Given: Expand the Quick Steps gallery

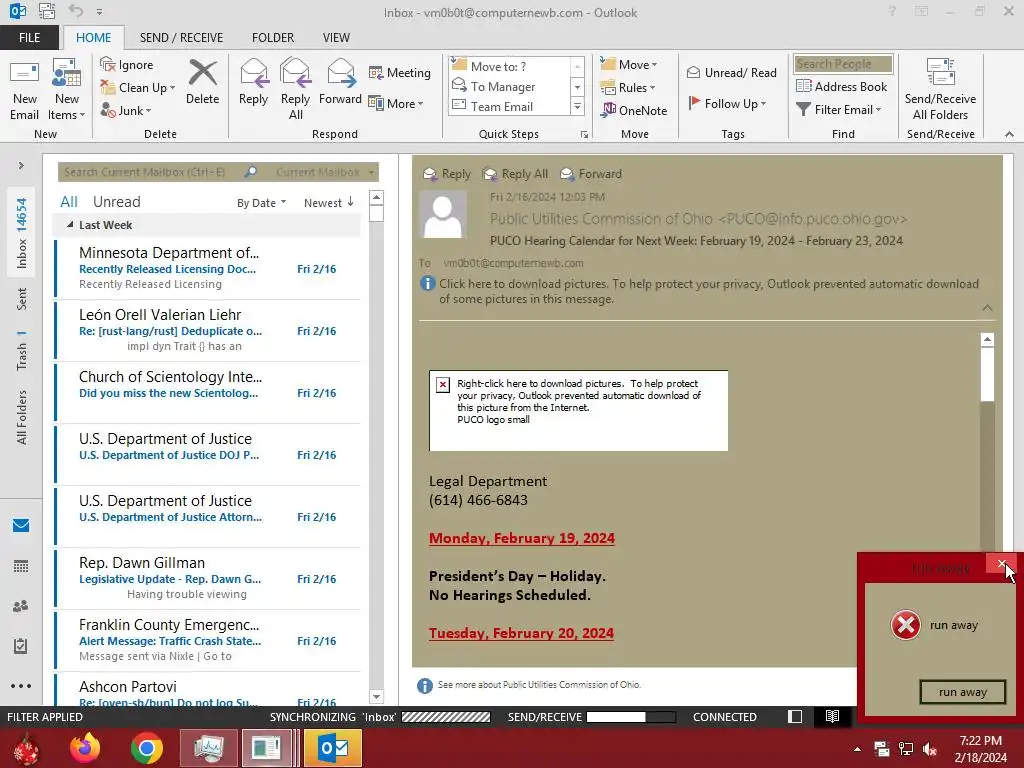Looking at the screenshot, I should click(577, 106).
